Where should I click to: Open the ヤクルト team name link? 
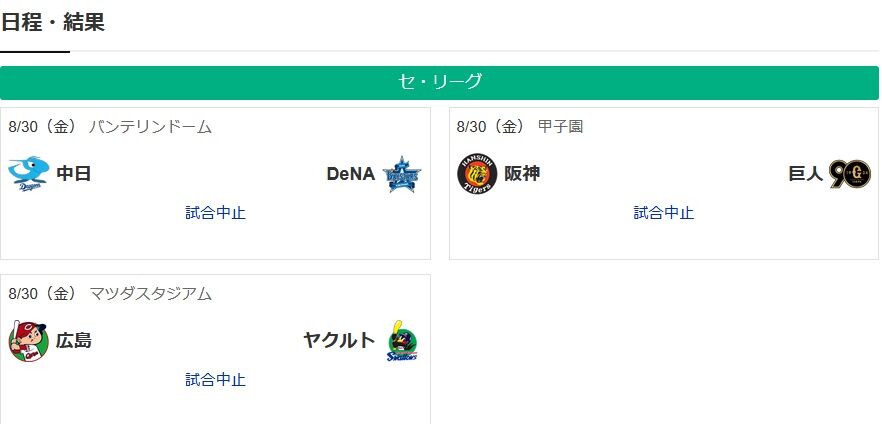tap(339, 341)
